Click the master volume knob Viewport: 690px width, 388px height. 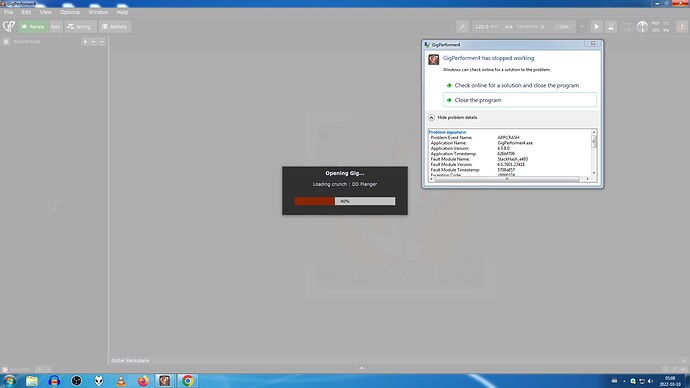(642, 27)
